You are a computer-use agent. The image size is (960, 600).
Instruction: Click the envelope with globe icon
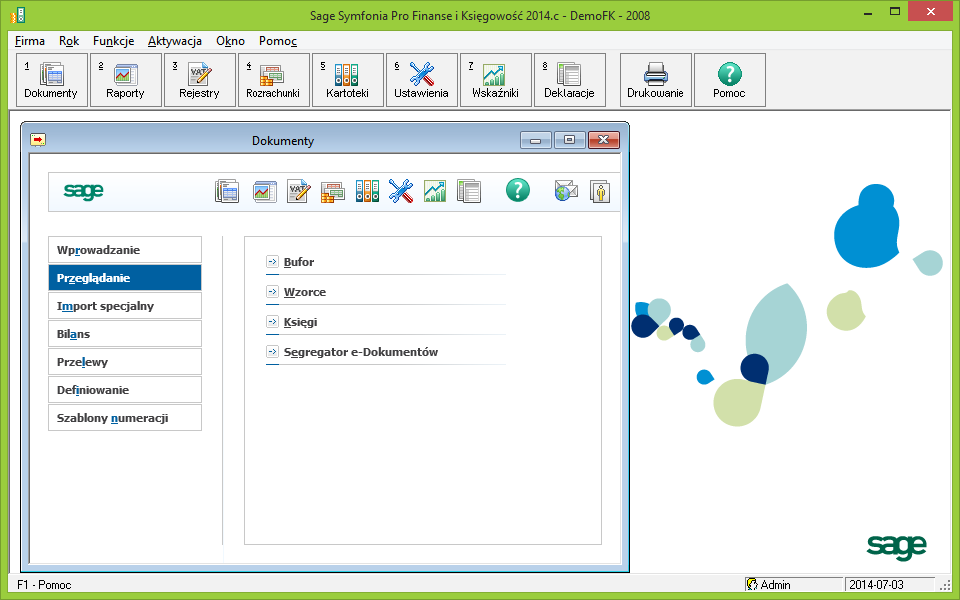(566, 190)
